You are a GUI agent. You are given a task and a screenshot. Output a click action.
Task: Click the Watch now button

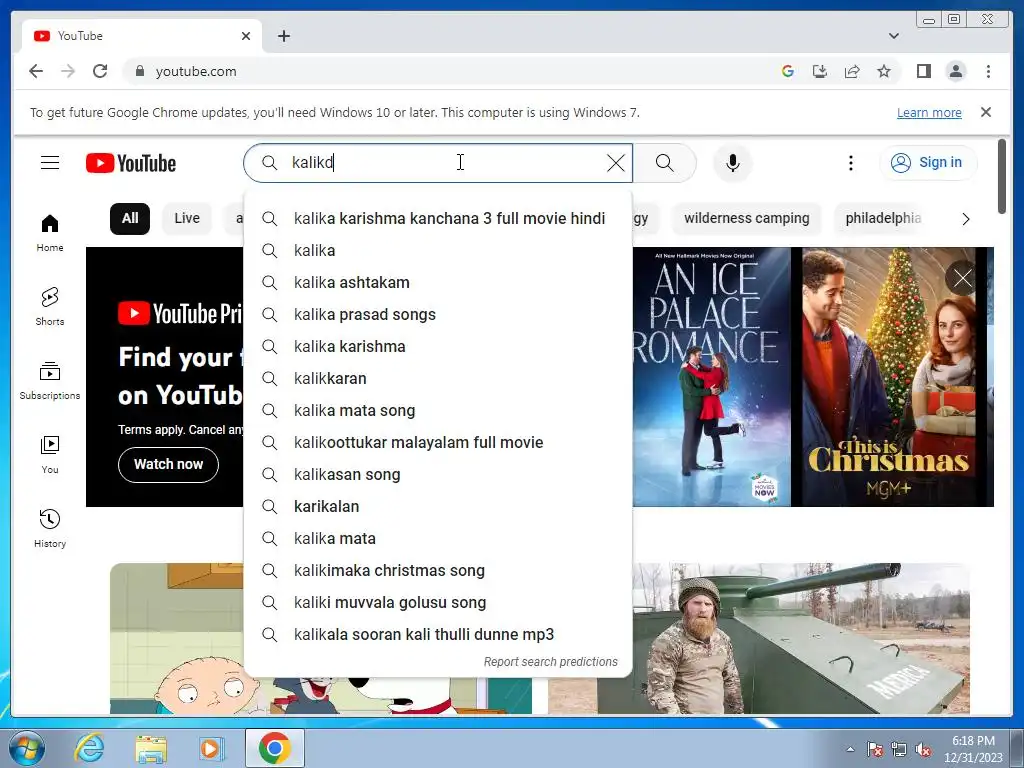168,464
